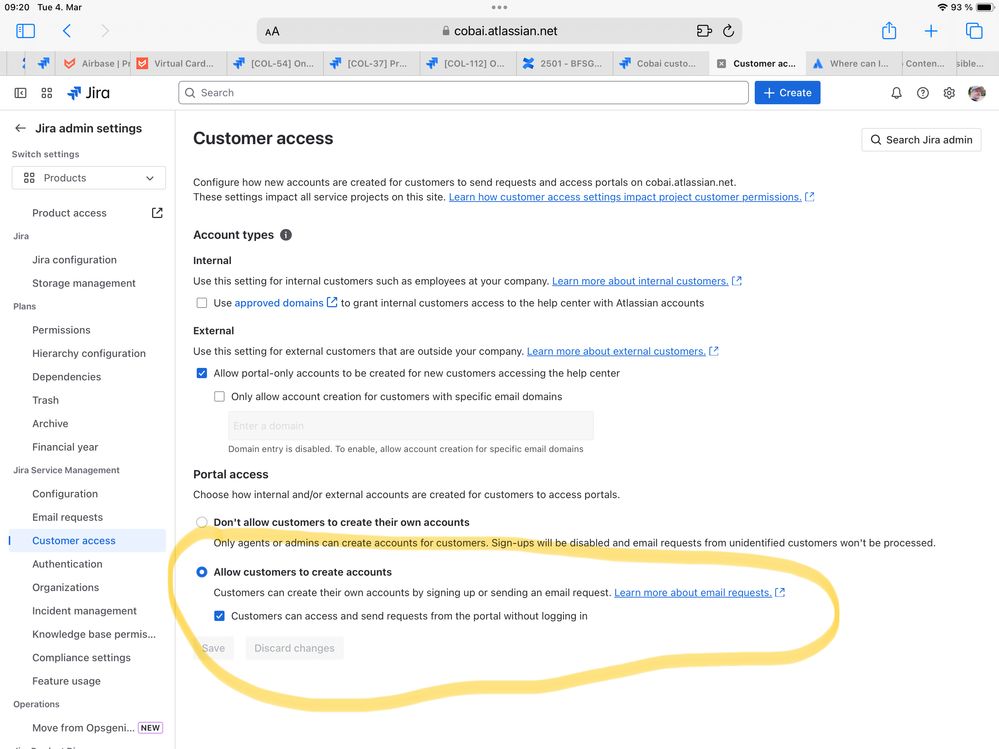Switch to the 2501 - BFSG tab
Screen dimensions: 999x749
(x=563, y=64)
